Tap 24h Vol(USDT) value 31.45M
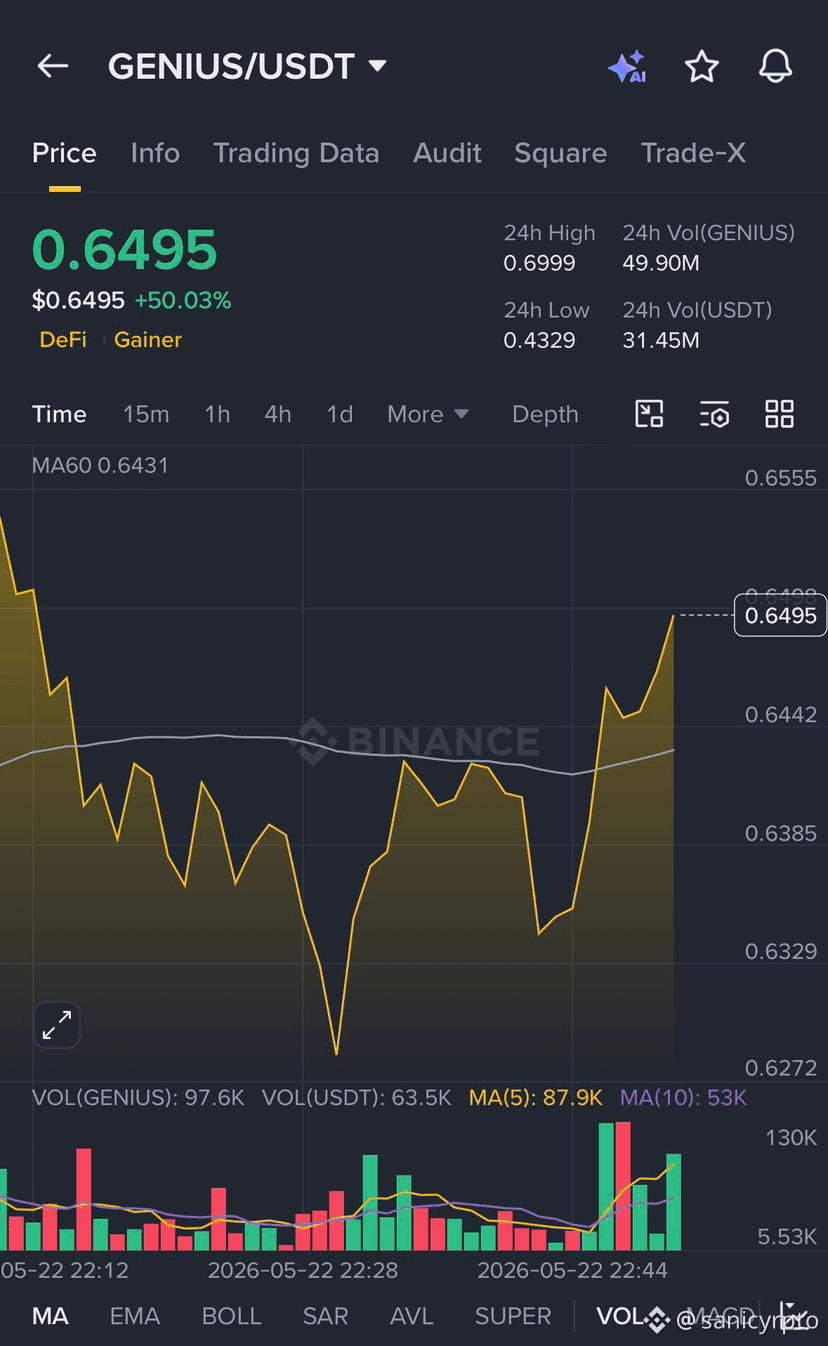The width and height of the screenshot is (828, 1346). [x=661, y=341]
